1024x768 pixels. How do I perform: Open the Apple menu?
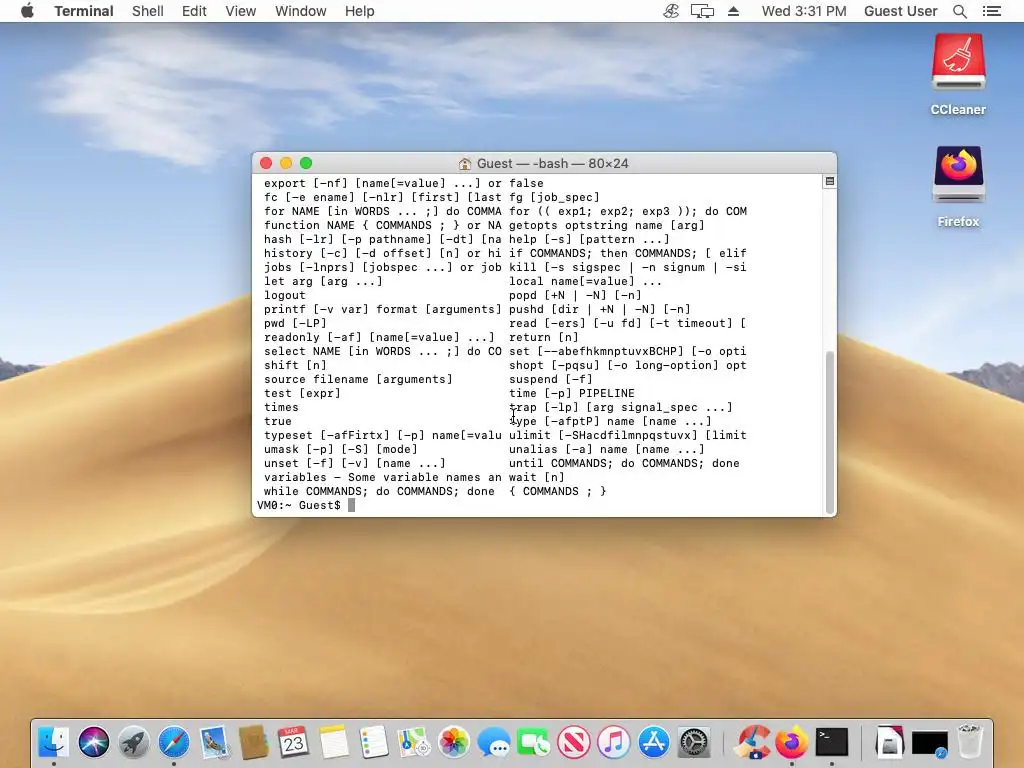point(27,11)
